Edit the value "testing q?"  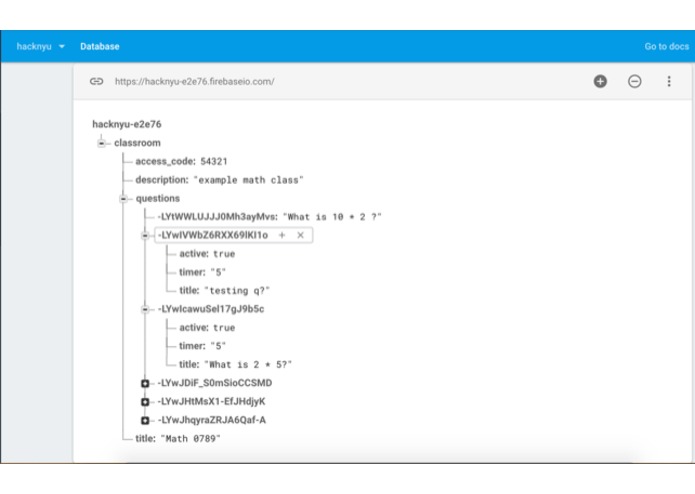point(237,291)
